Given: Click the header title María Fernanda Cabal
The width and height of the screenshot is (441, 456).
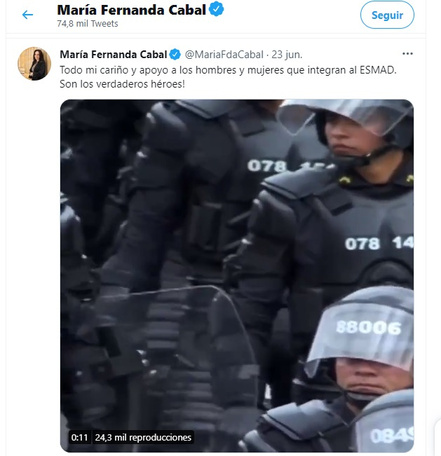Looking at the screenshot, I should coord(131,10).
